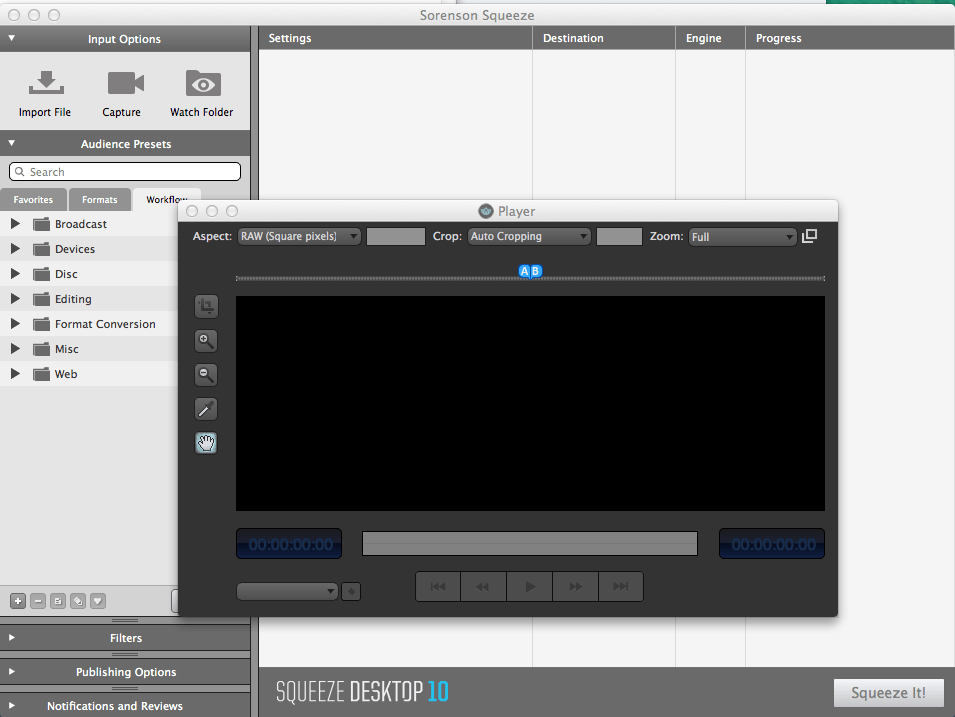The image size is (955, 717).
Task: Fast forward the video in Player
Action: (x=576, y=587)
